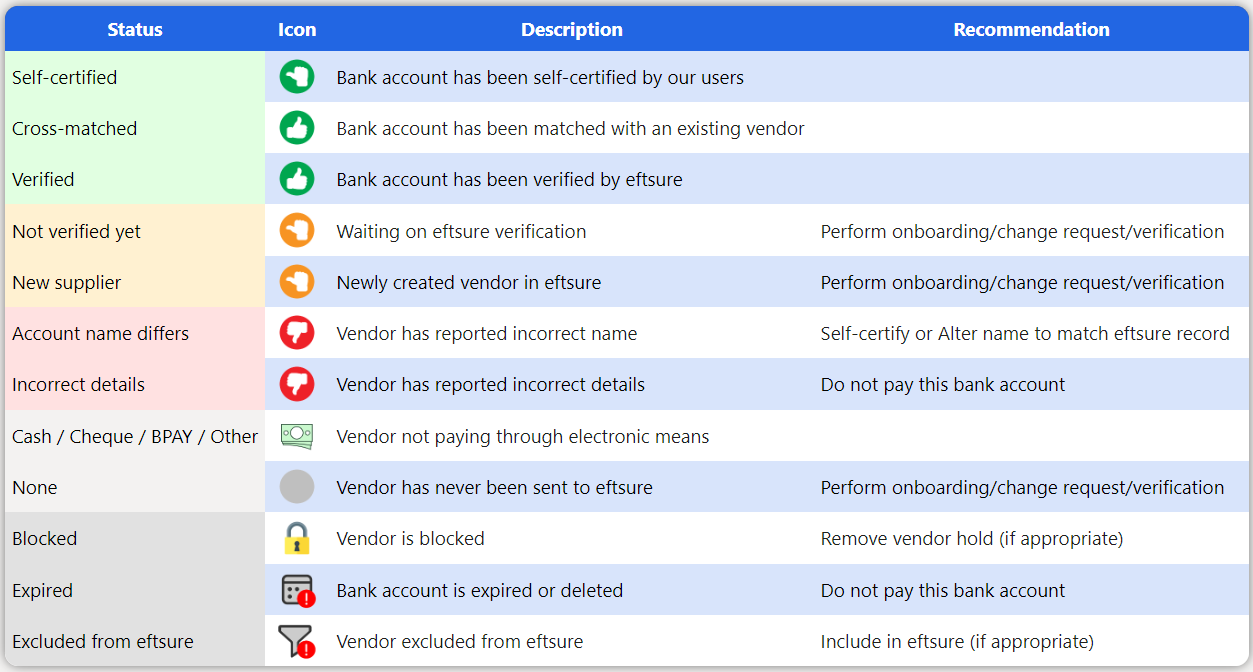
Task: Click the Expired calendar alert icon
Action: [298, 590]
